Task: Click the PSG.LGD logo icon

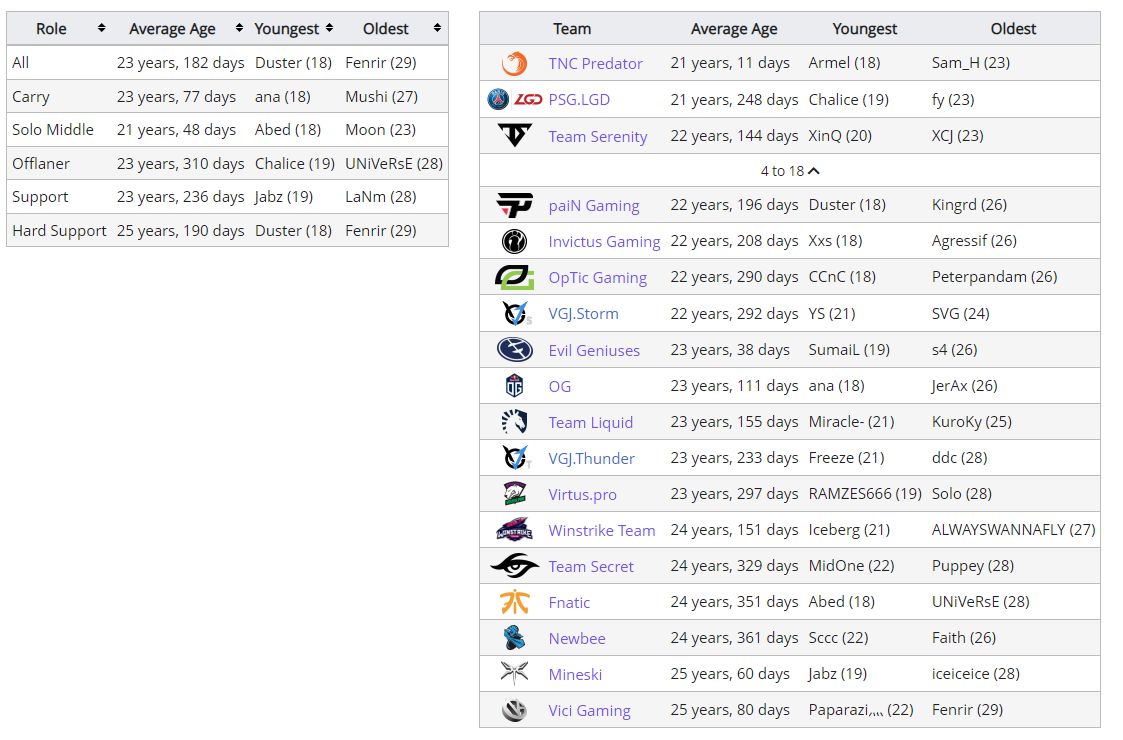Action: point(514,99)
